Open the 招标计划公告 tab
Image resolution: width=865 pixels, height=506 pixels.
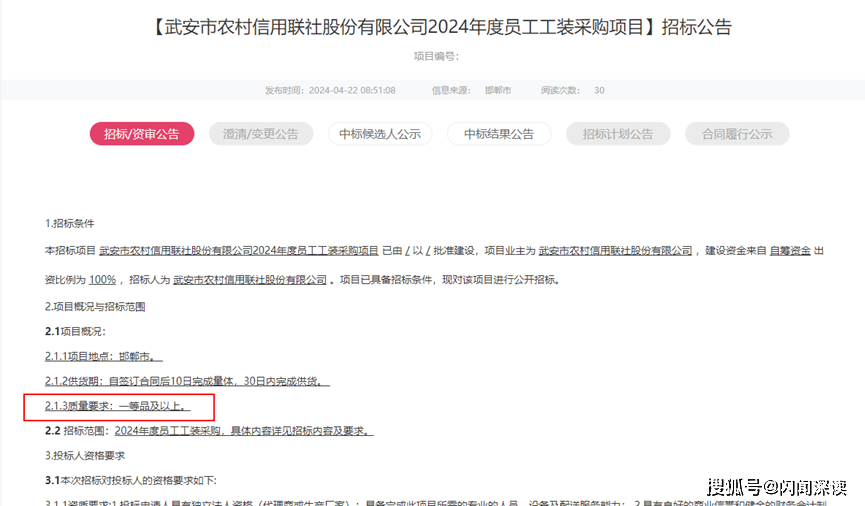618,134
